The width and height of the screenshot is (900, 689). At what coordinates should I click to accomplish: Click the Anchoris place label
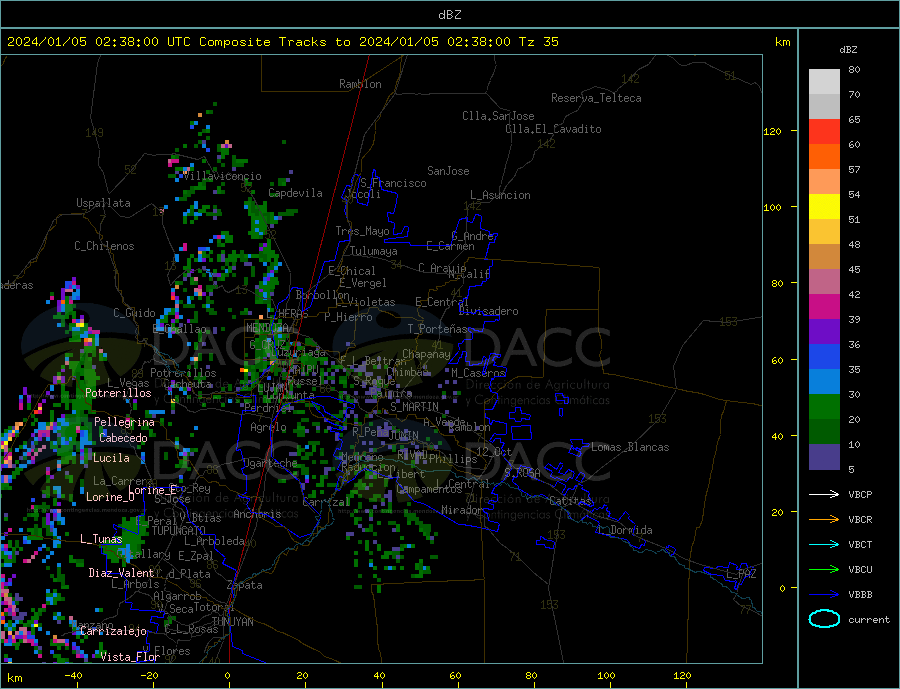[x=257, y=514]
